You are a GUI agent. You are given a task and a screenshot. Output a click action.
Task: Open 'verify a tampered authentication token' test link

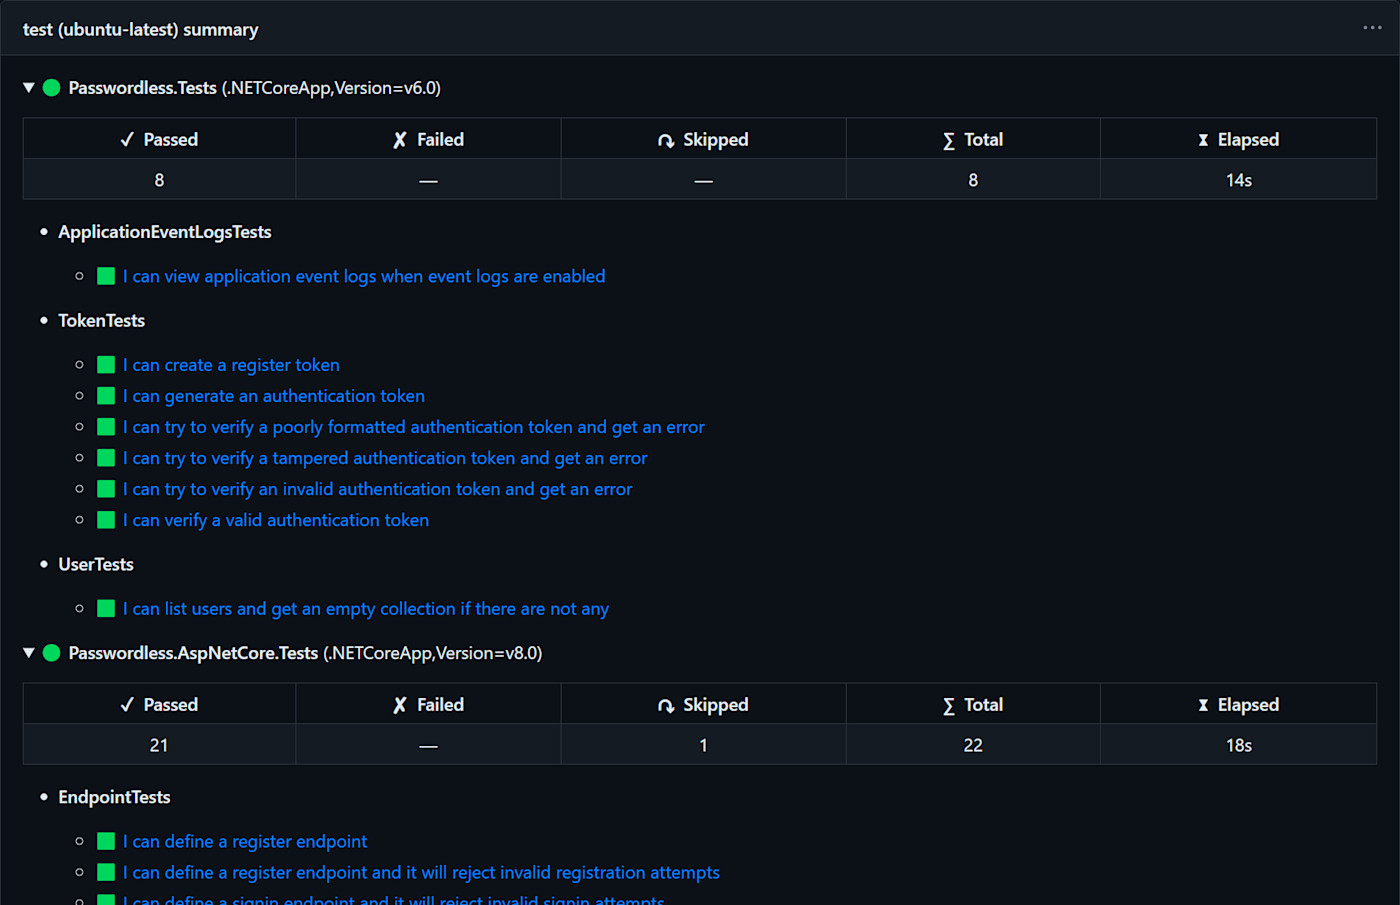click(x=385, y=458)
